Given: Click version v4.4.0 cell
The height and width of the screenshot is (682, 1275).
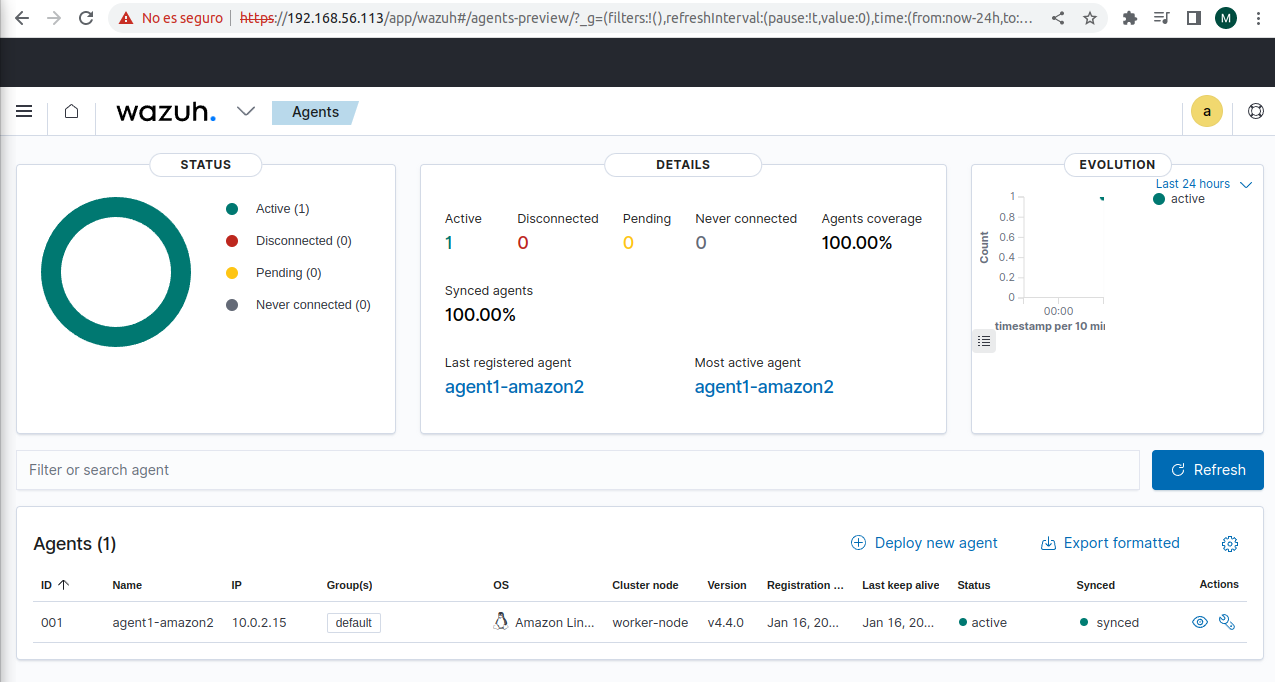Looking at the screenshot, I should pos(726,623).
